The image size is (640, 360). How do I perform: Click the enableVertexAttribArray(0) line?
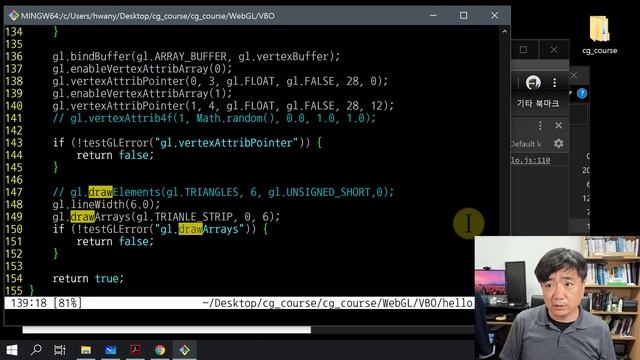[x=142, y=69]
